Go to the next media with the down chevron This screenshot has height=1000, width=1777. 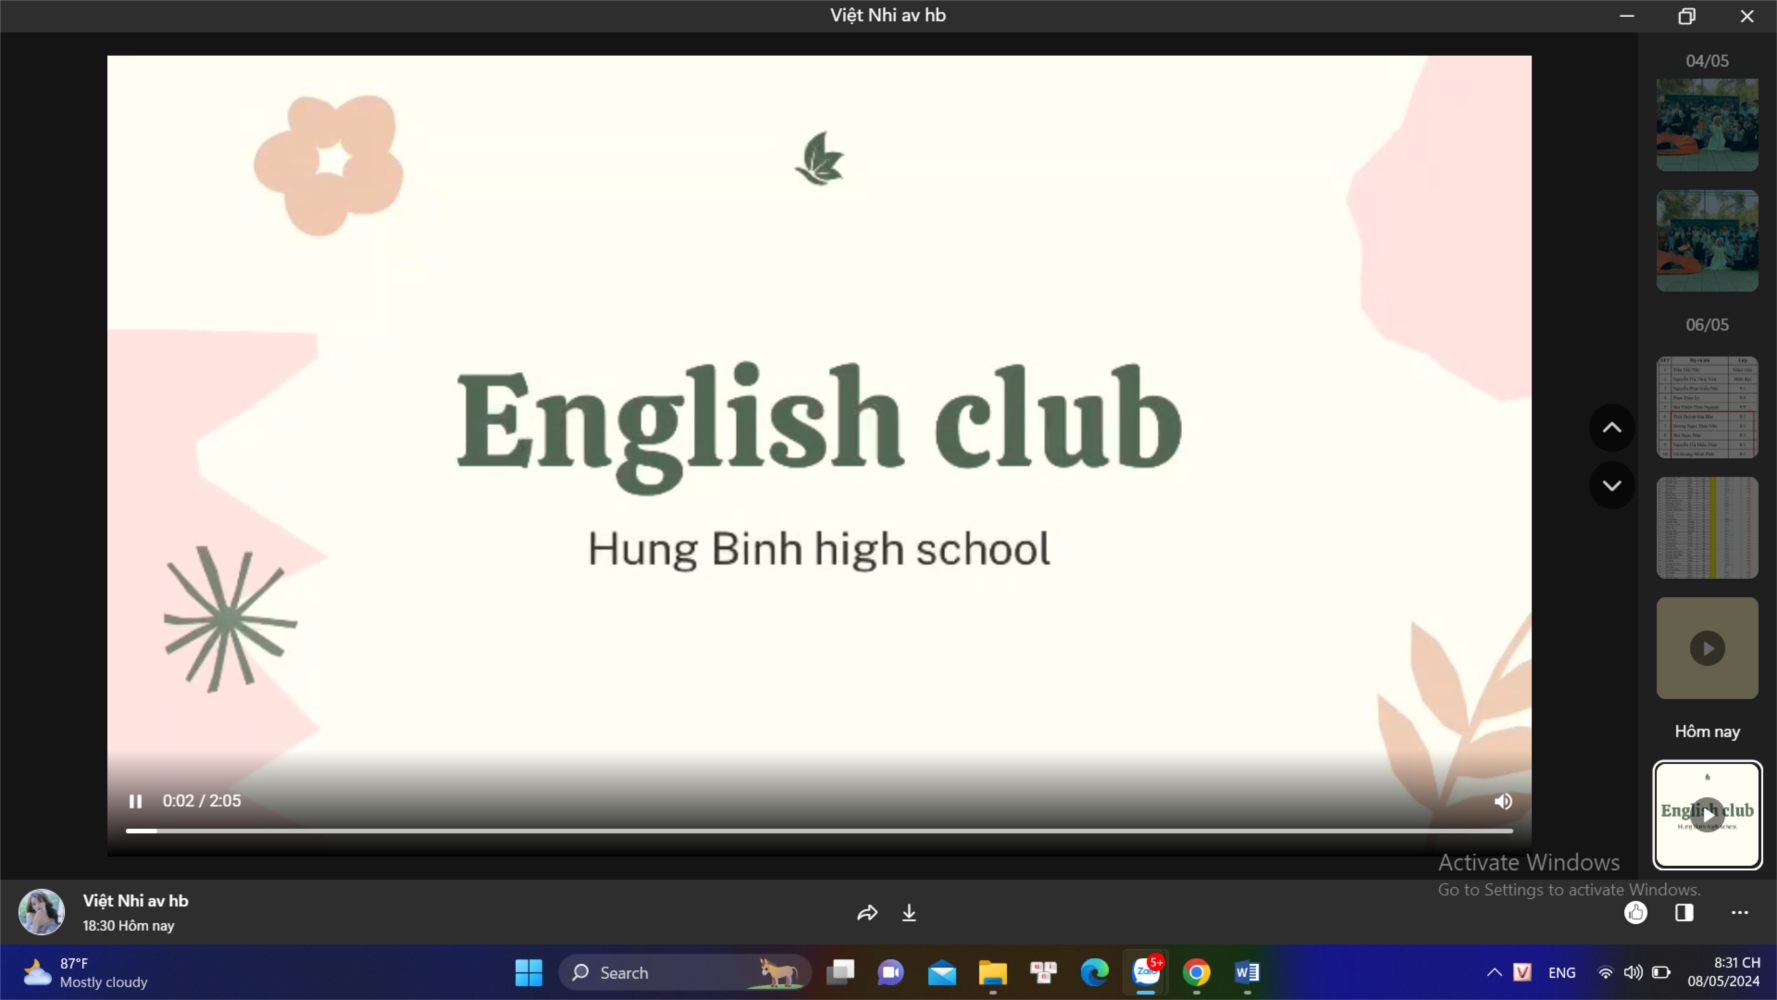[1612, 486]
